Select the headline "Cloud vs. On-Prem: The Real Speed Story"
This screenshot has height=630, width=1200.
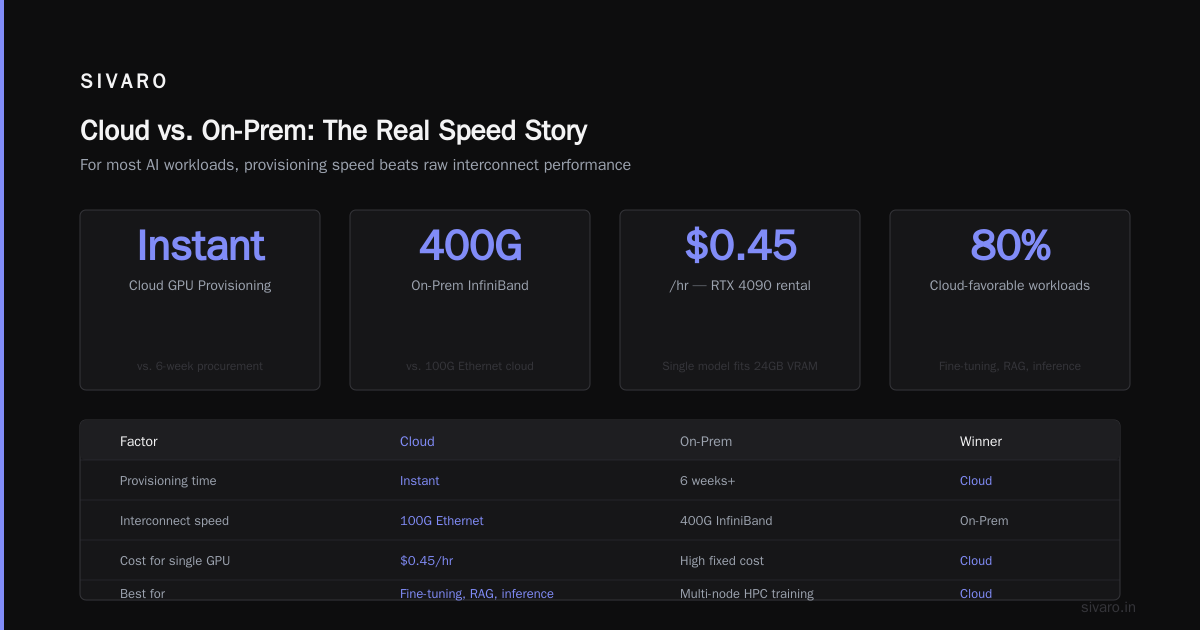point(333,130)
